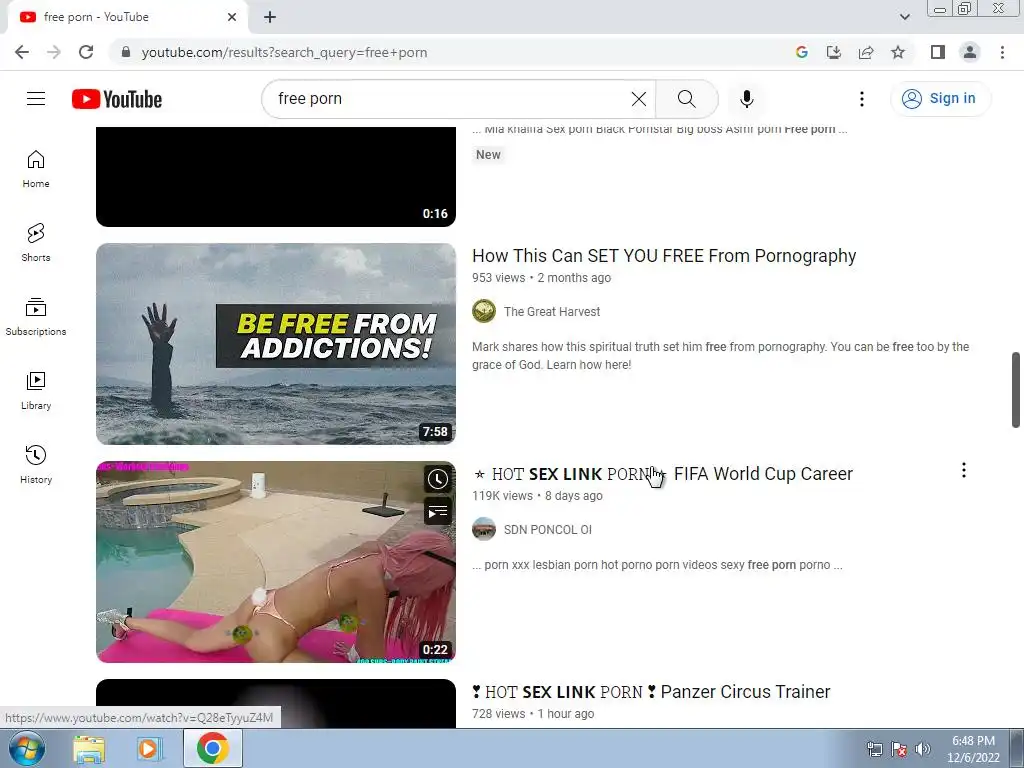The width and height of the screenshot is (1024, 768).
Task: Click the 728 views • 1 hour ago text
Action: coord(533,714)
